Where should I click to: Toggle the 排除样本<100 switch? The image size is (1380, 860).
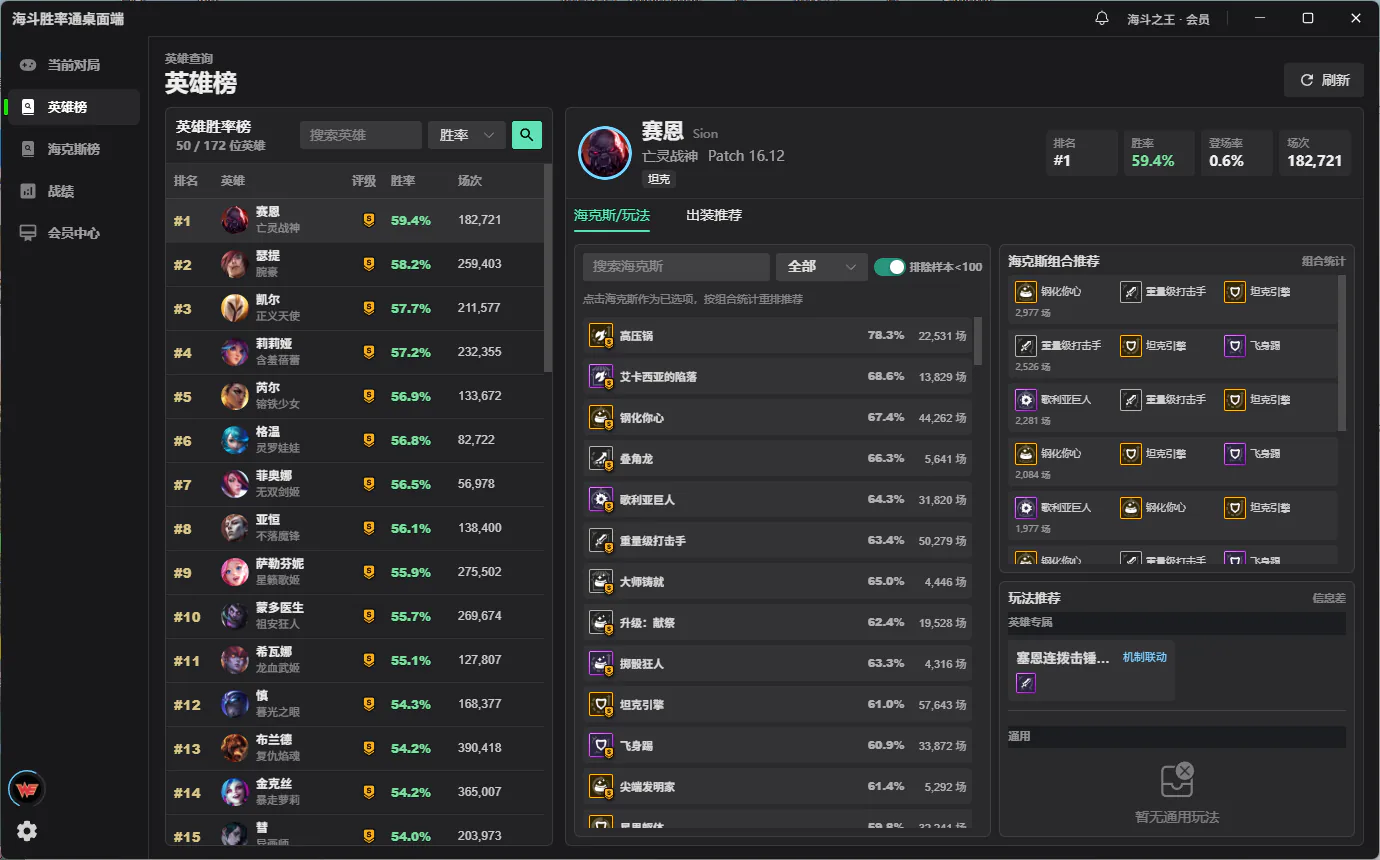click(x=890, y=267)
